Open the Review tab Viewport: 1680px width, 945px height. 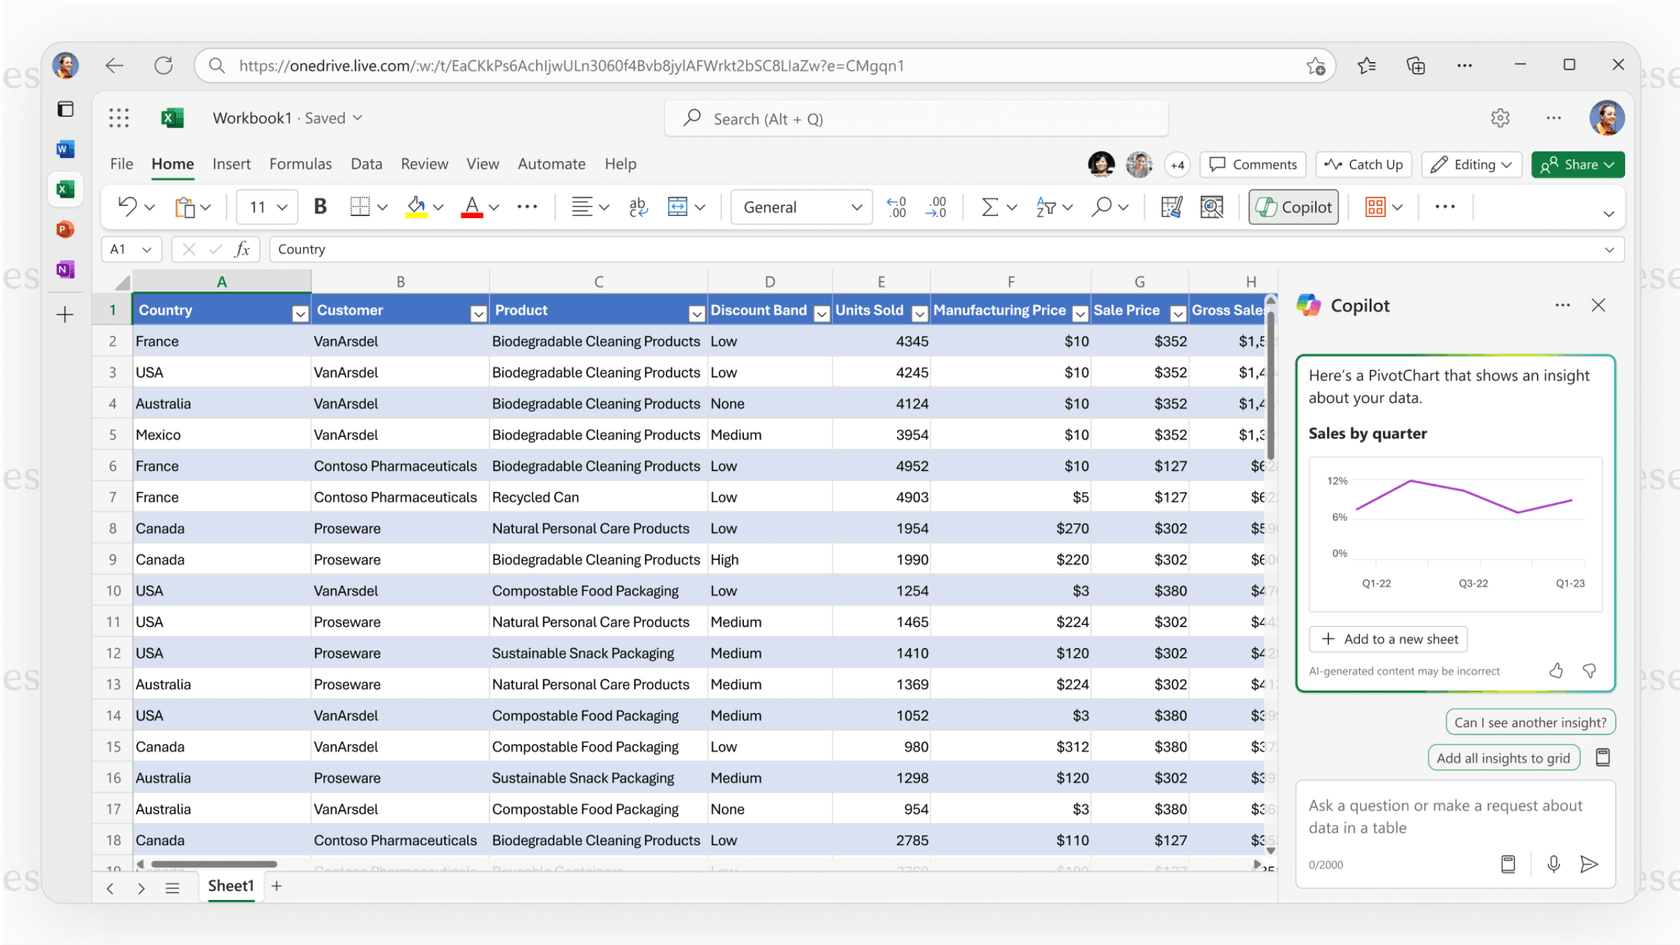coord(424,163)
